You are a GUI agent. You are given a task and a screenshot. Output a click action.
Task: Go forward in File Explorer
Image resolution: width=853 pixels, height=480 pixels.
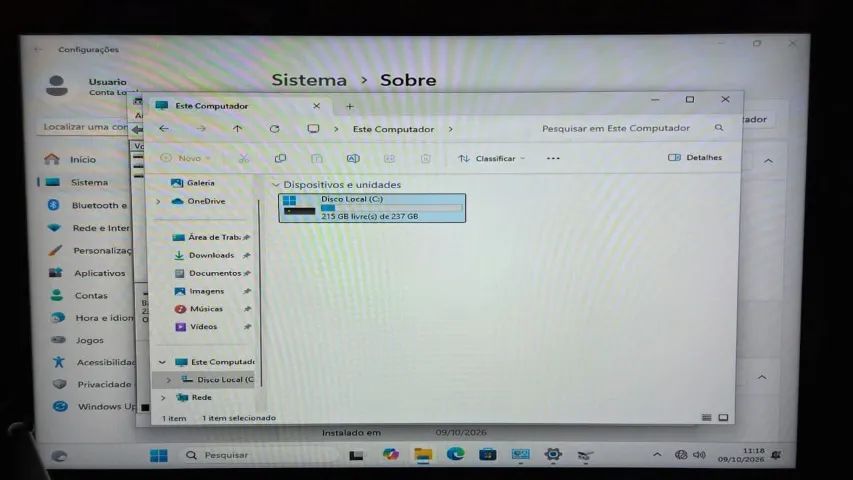point(201,128)
